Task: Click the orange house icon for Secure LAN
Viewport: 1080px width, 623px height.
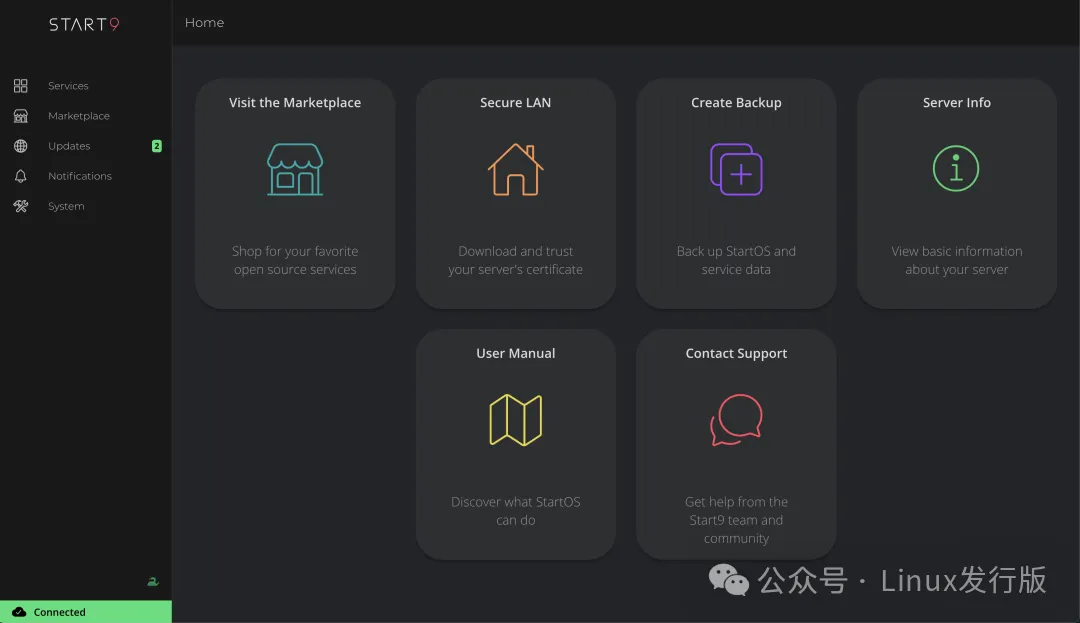Action: click(x=515, y=169)
